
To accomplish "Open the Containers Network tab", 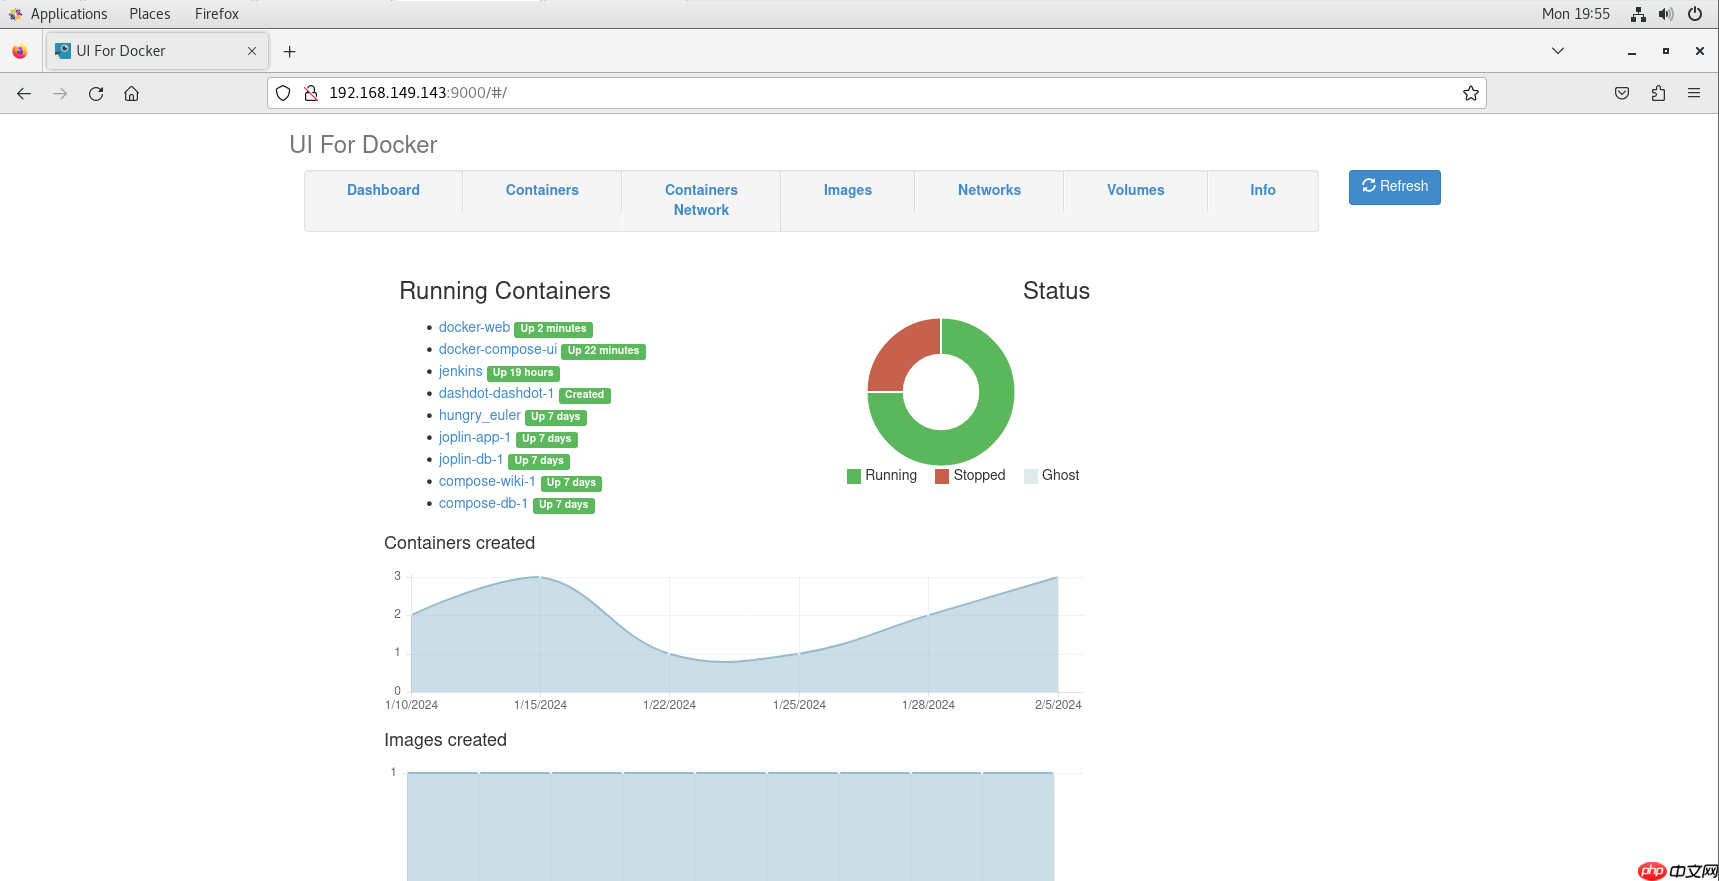I will coord(701,200).
